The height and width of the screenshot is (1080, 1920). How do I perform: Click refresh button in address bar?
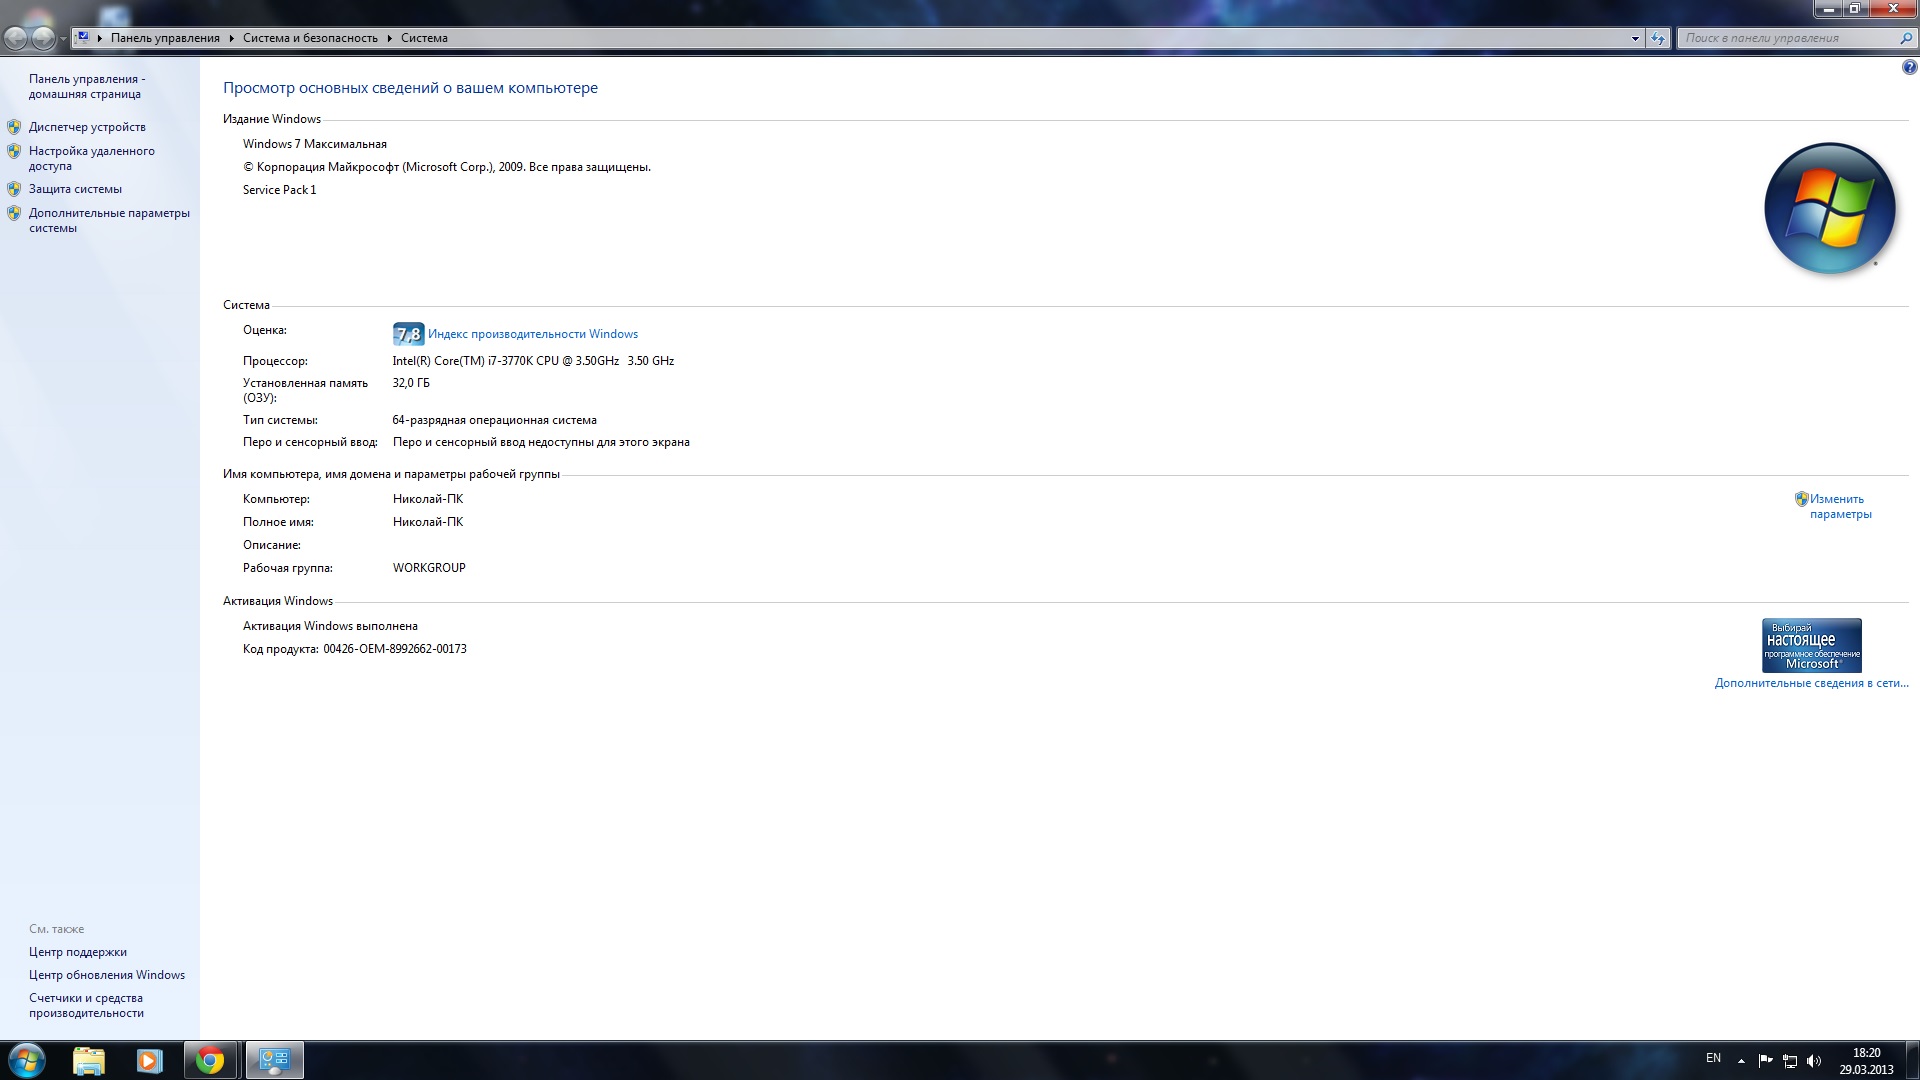pyautogui.click(x=1658, y=38)
